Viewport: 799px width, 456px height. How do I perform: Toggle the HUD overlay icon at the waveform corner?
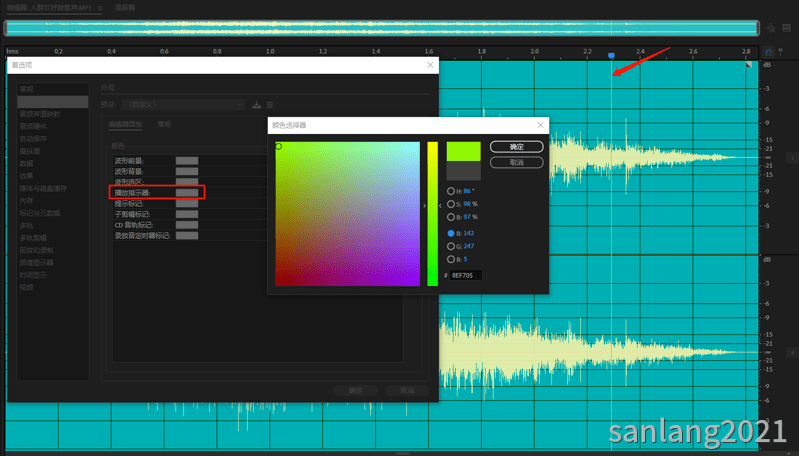point(748,65)
